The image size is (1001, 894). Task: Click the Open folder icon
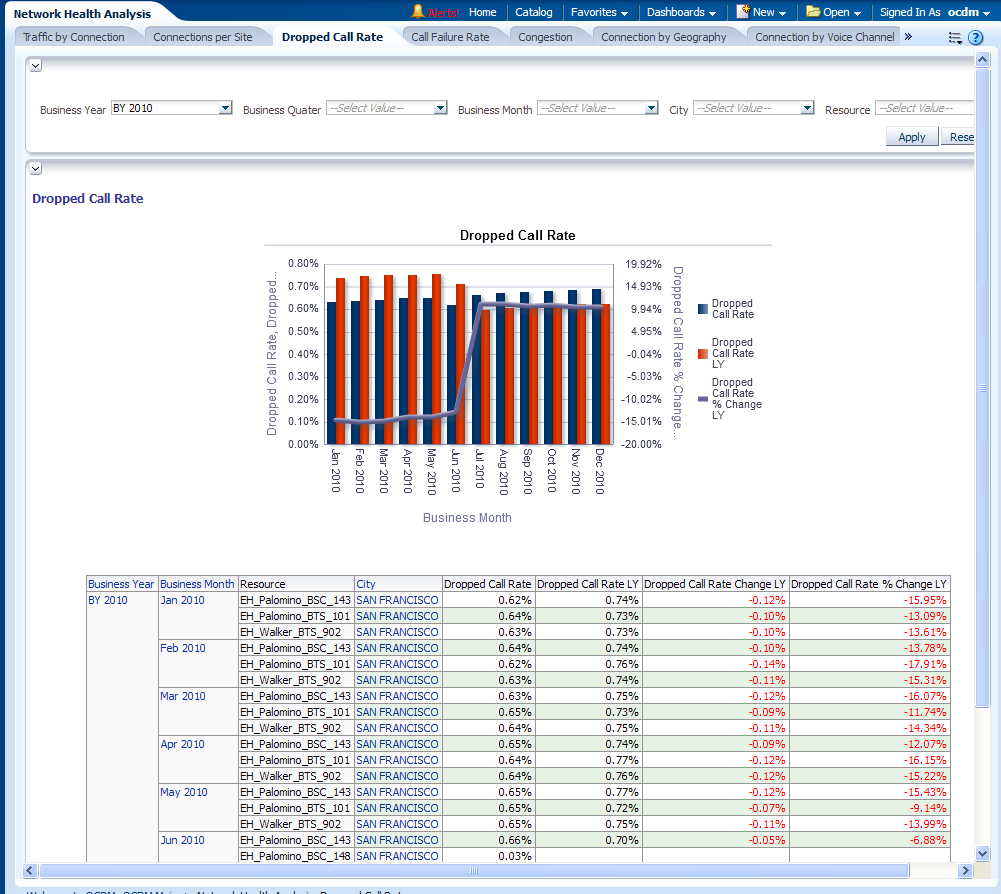pyautogui.click(x=813, y=12)
